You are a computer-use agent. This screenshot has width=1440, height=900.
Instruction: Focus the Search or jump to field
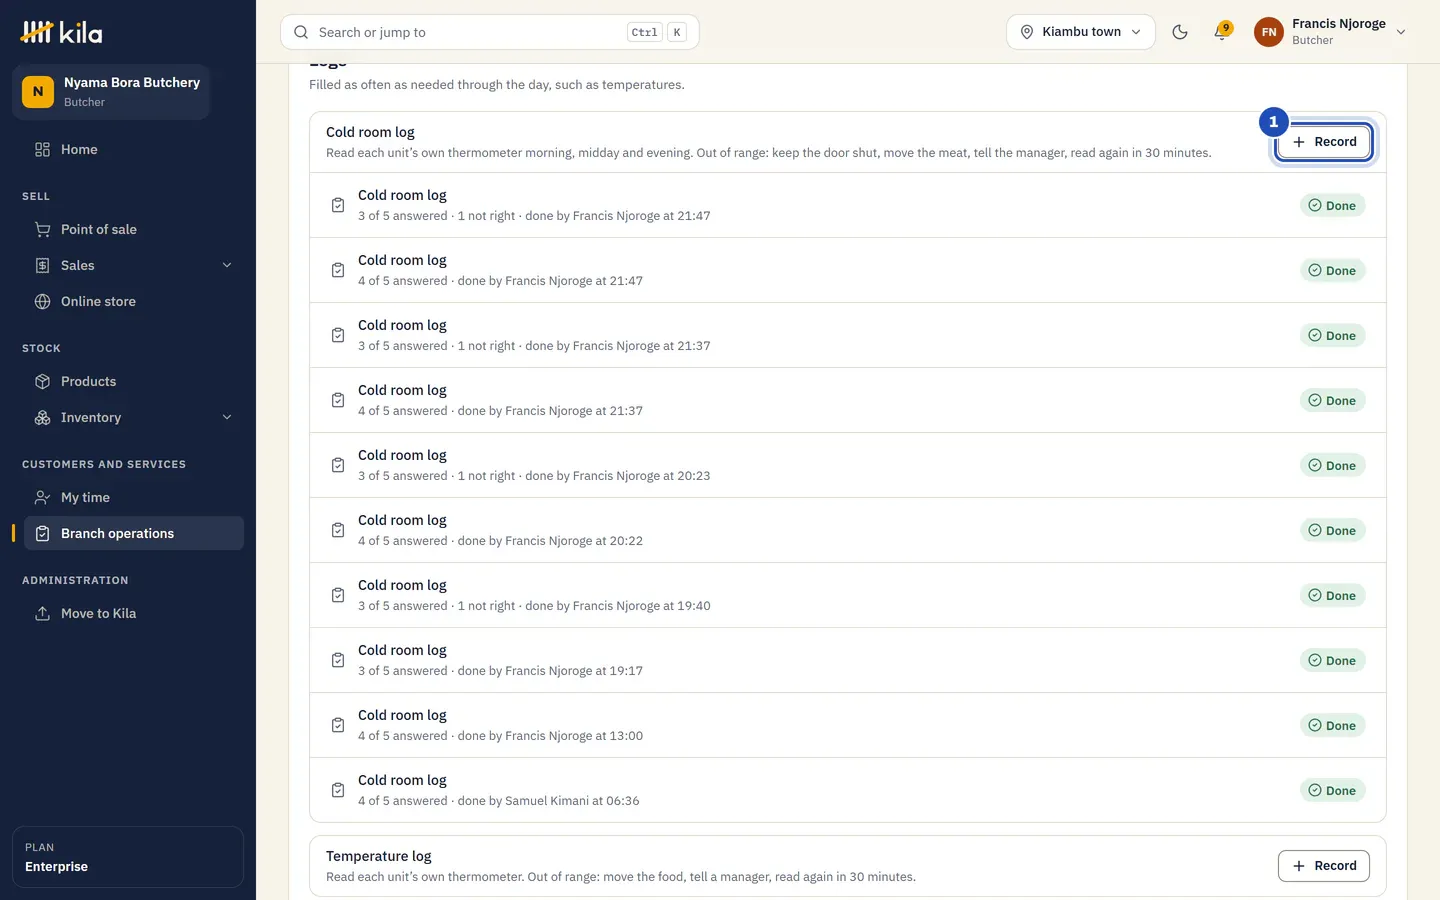490,32
